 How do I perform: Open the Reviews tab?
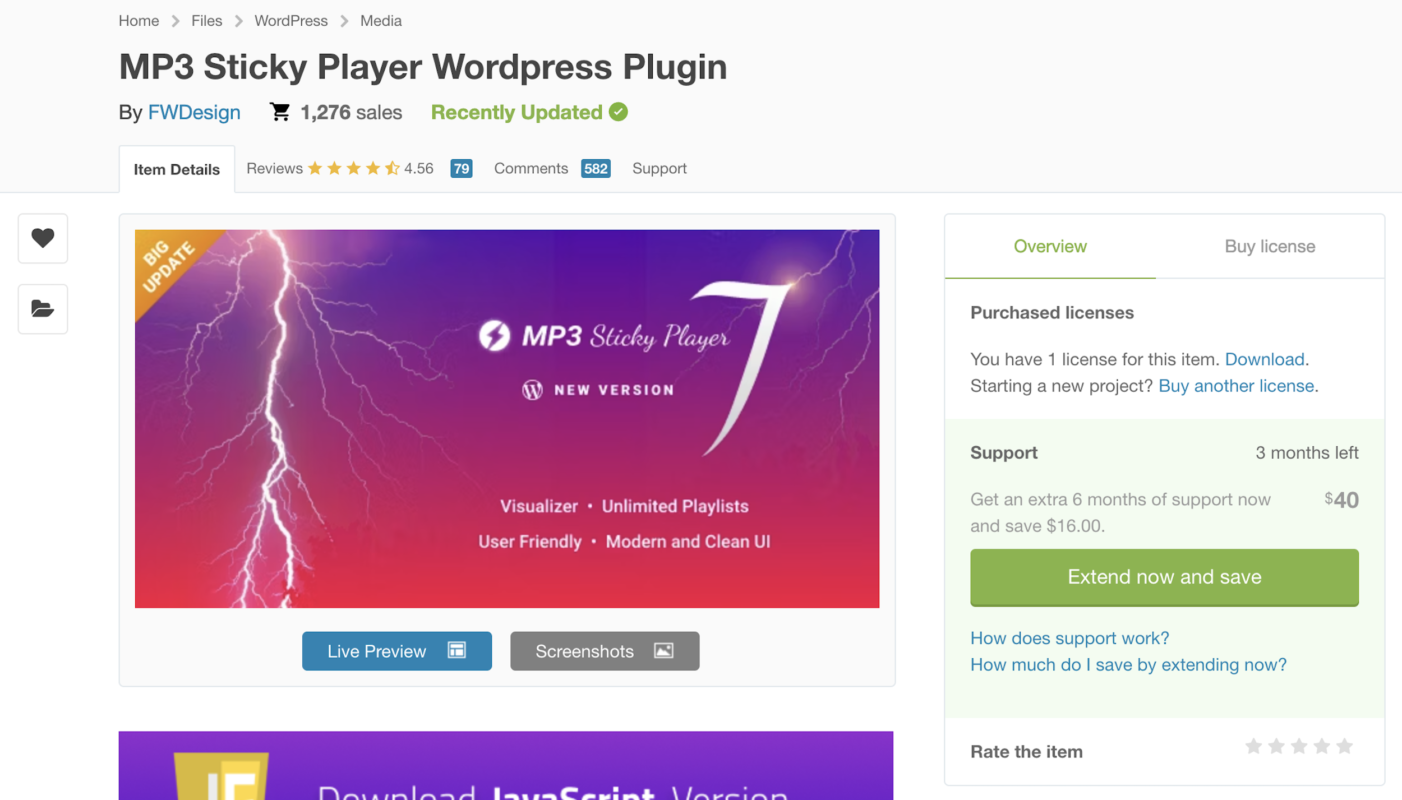pyautogui.click(x=275, y=169)
